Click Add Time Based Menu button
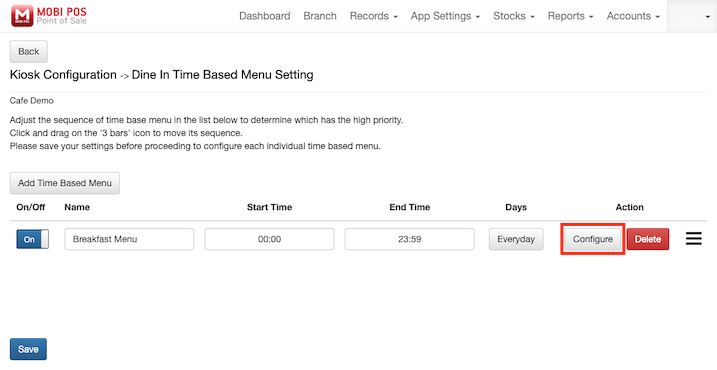Screen dimensions: 717x370 65,183
